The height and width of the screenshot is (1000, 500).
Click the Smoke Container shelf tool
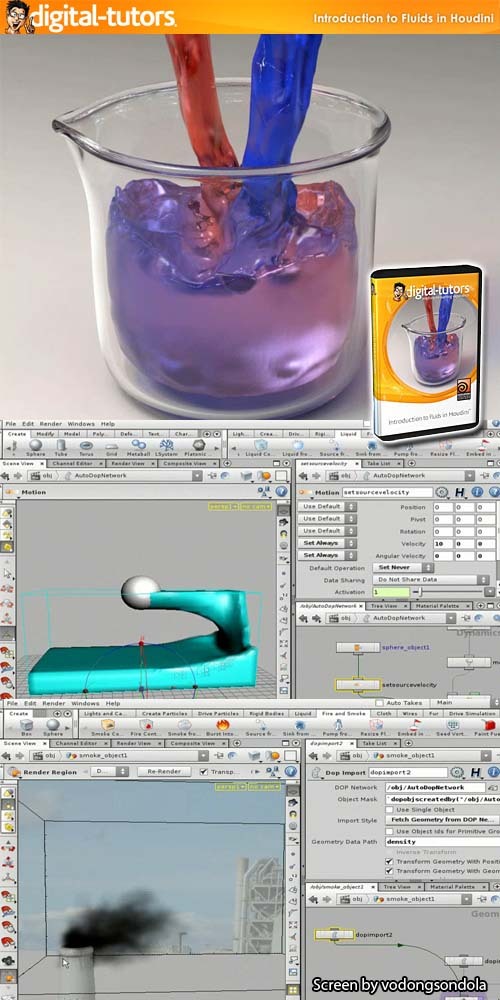point(108,726)
